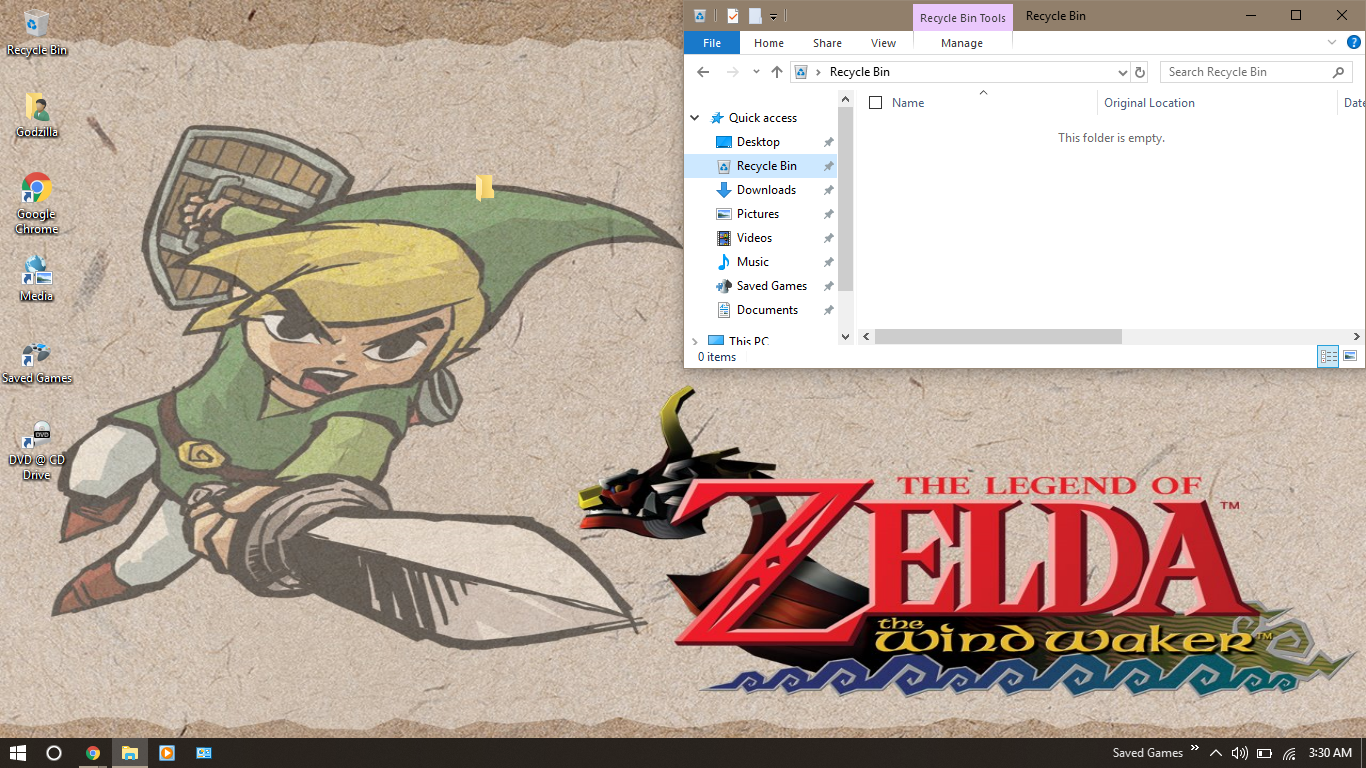
Task: Sort by the Name column header
Action: pyautogui.click(x=908, y=103)
